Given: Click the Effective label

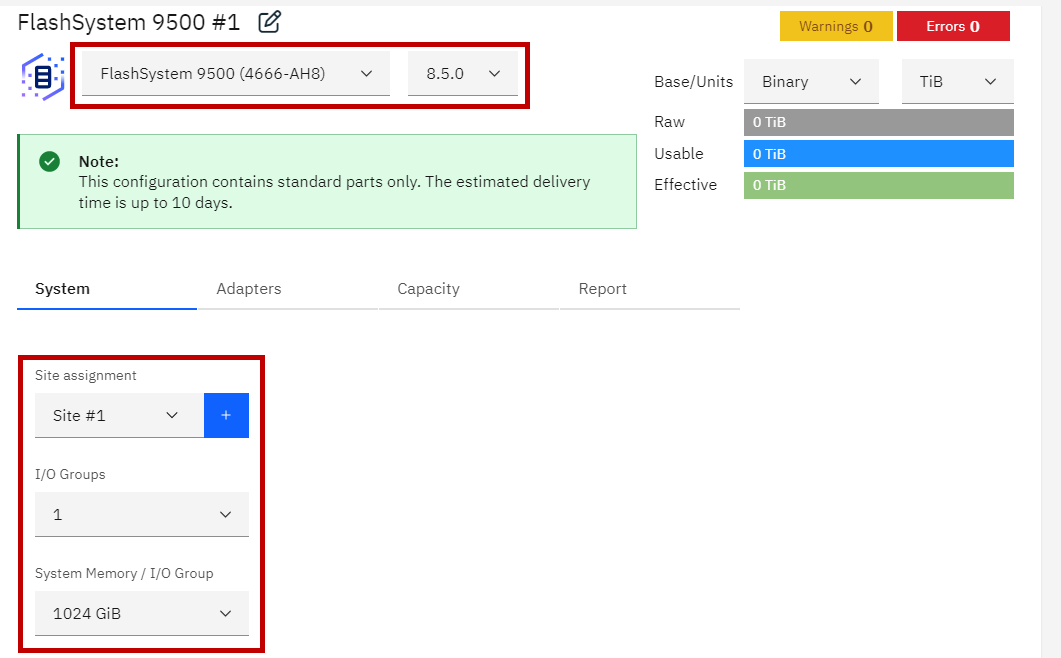Looking at the screenshot, I should [685, 185].
